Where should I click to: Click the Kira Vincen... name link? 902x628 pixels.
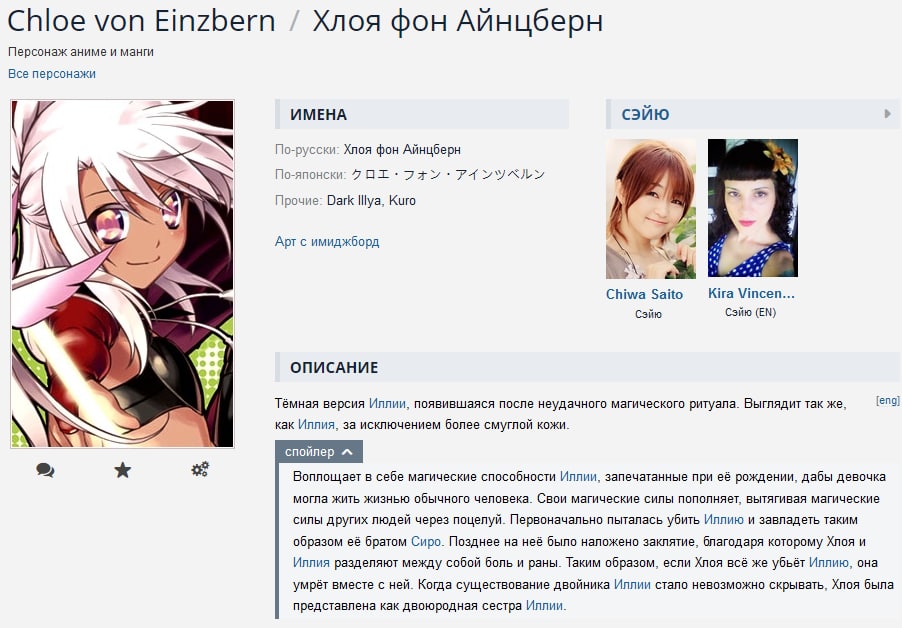[751, 293]
